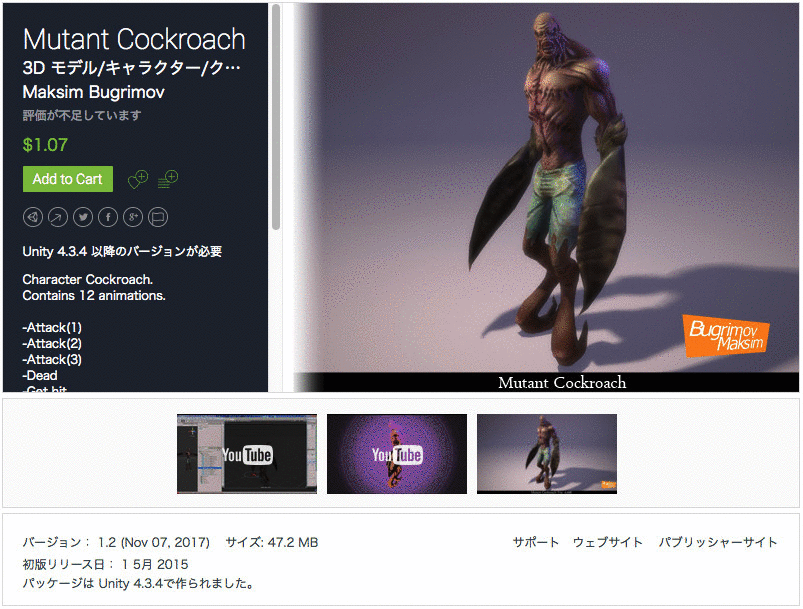Screen dimensions: 803x609
Task: Open the Maksim Bugrimov publisher link
Action: 94,92
